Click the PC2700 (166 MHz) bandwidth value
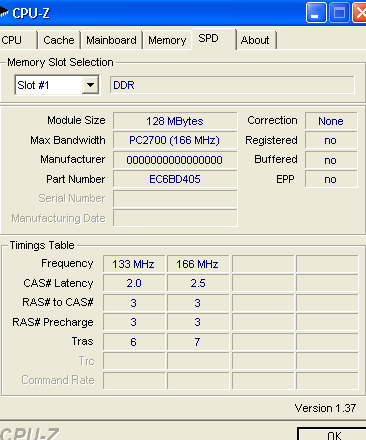 pyautogui.click(x=175, y=140)
